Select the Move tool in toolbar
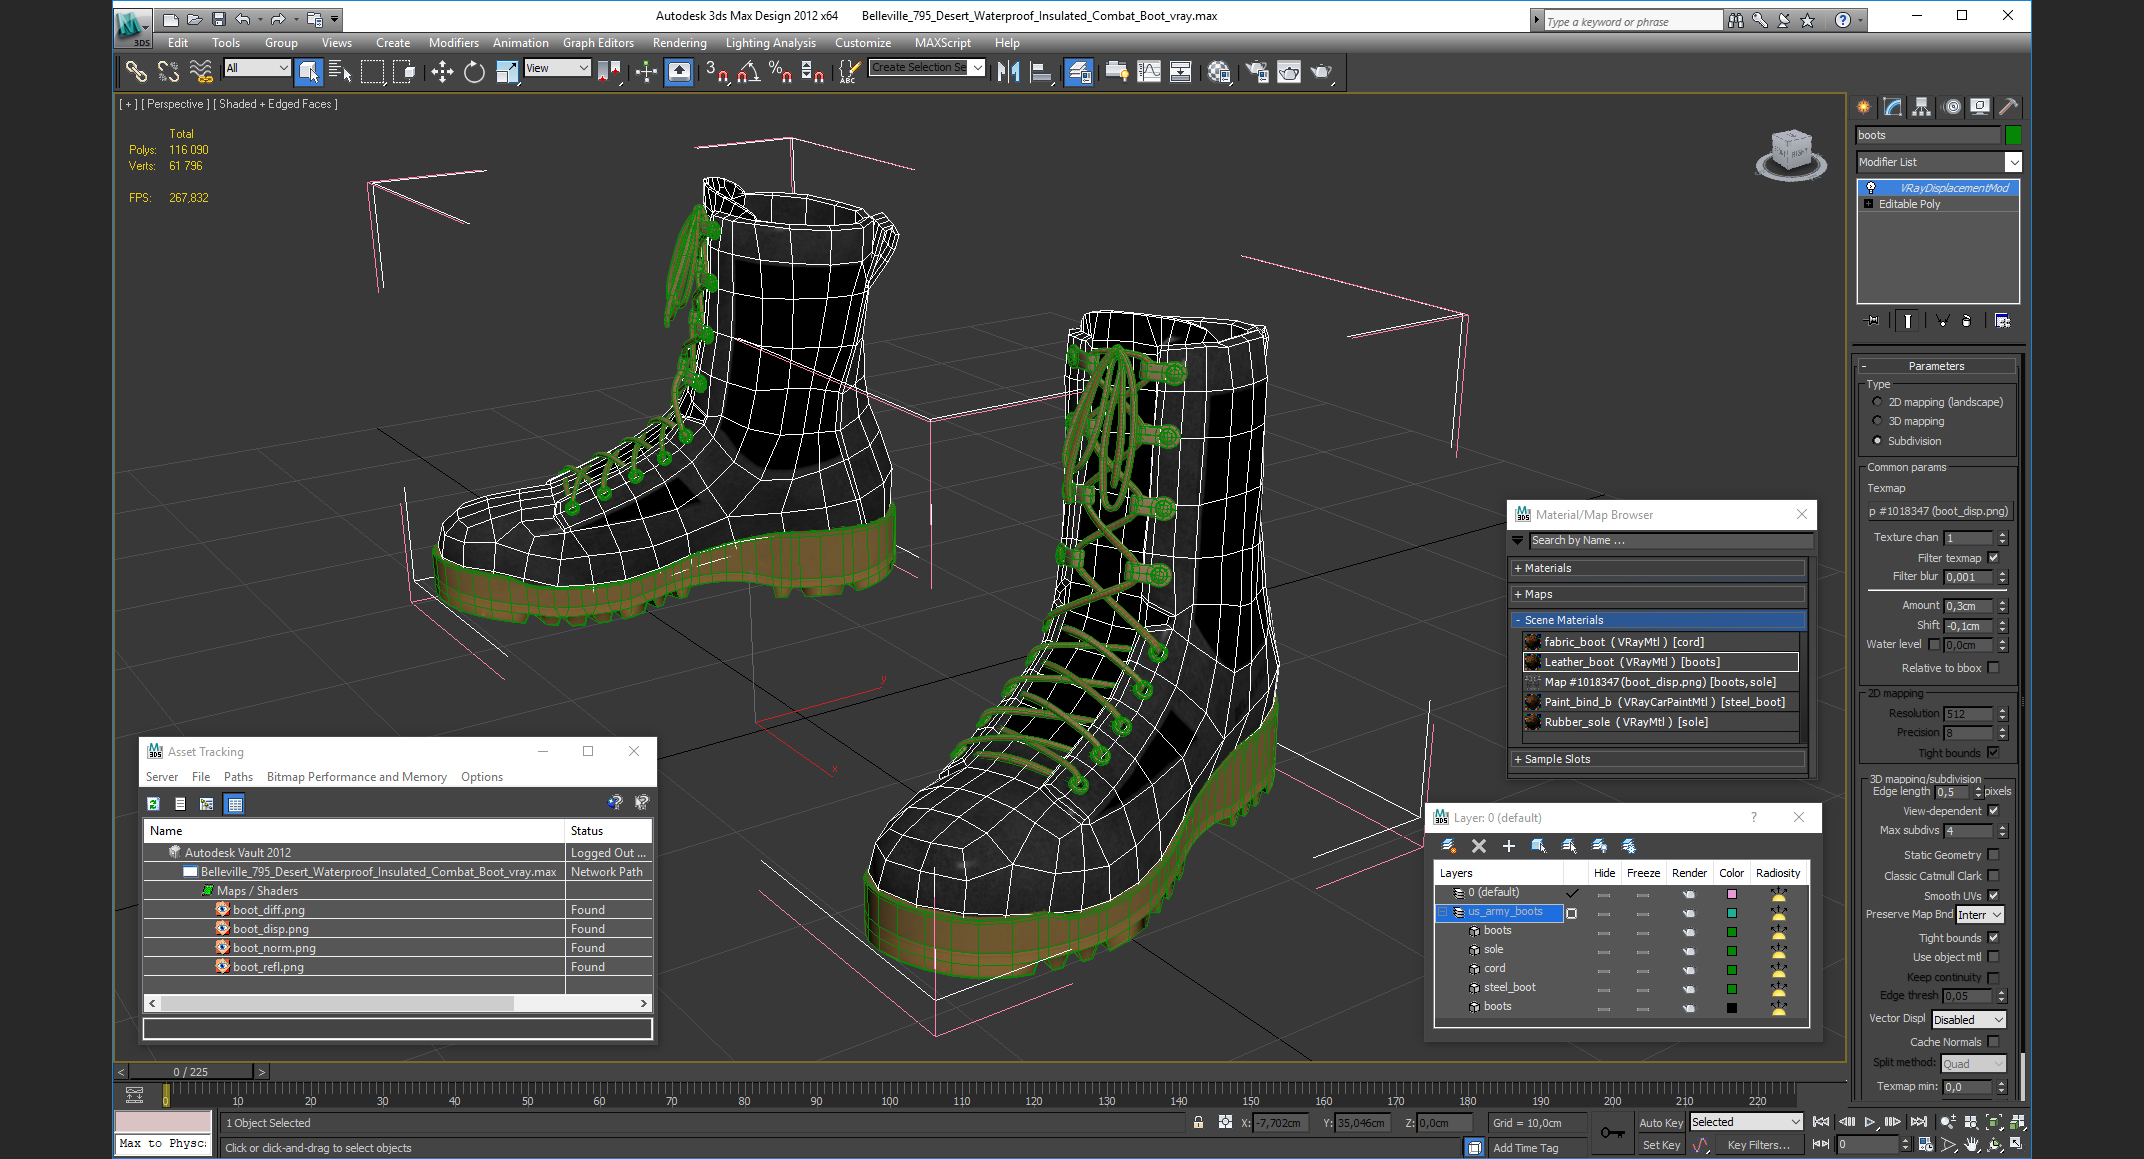Image resolution: width=2144 pixels, height=1159 pixels. (x=441, y=71)
